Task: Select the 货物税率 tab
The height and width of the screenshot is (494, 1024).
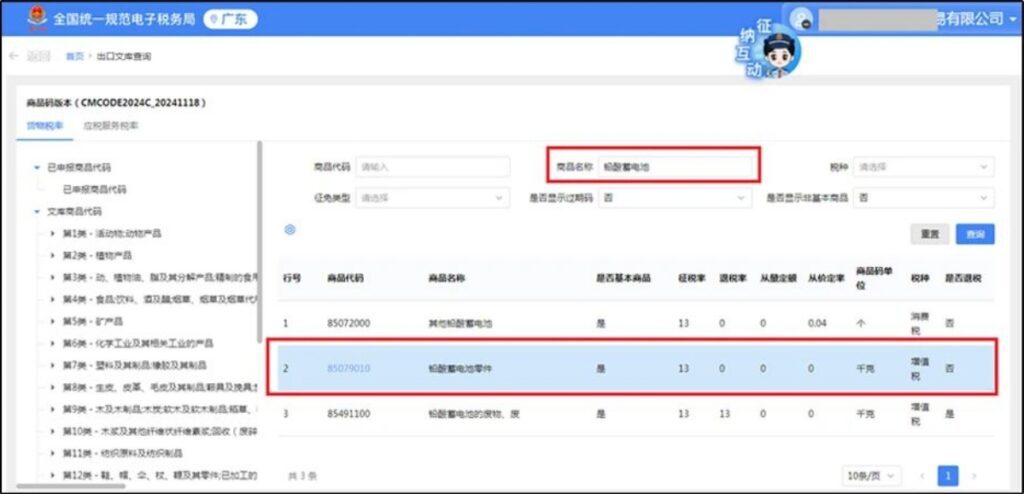Action: (x=44, y=126)
